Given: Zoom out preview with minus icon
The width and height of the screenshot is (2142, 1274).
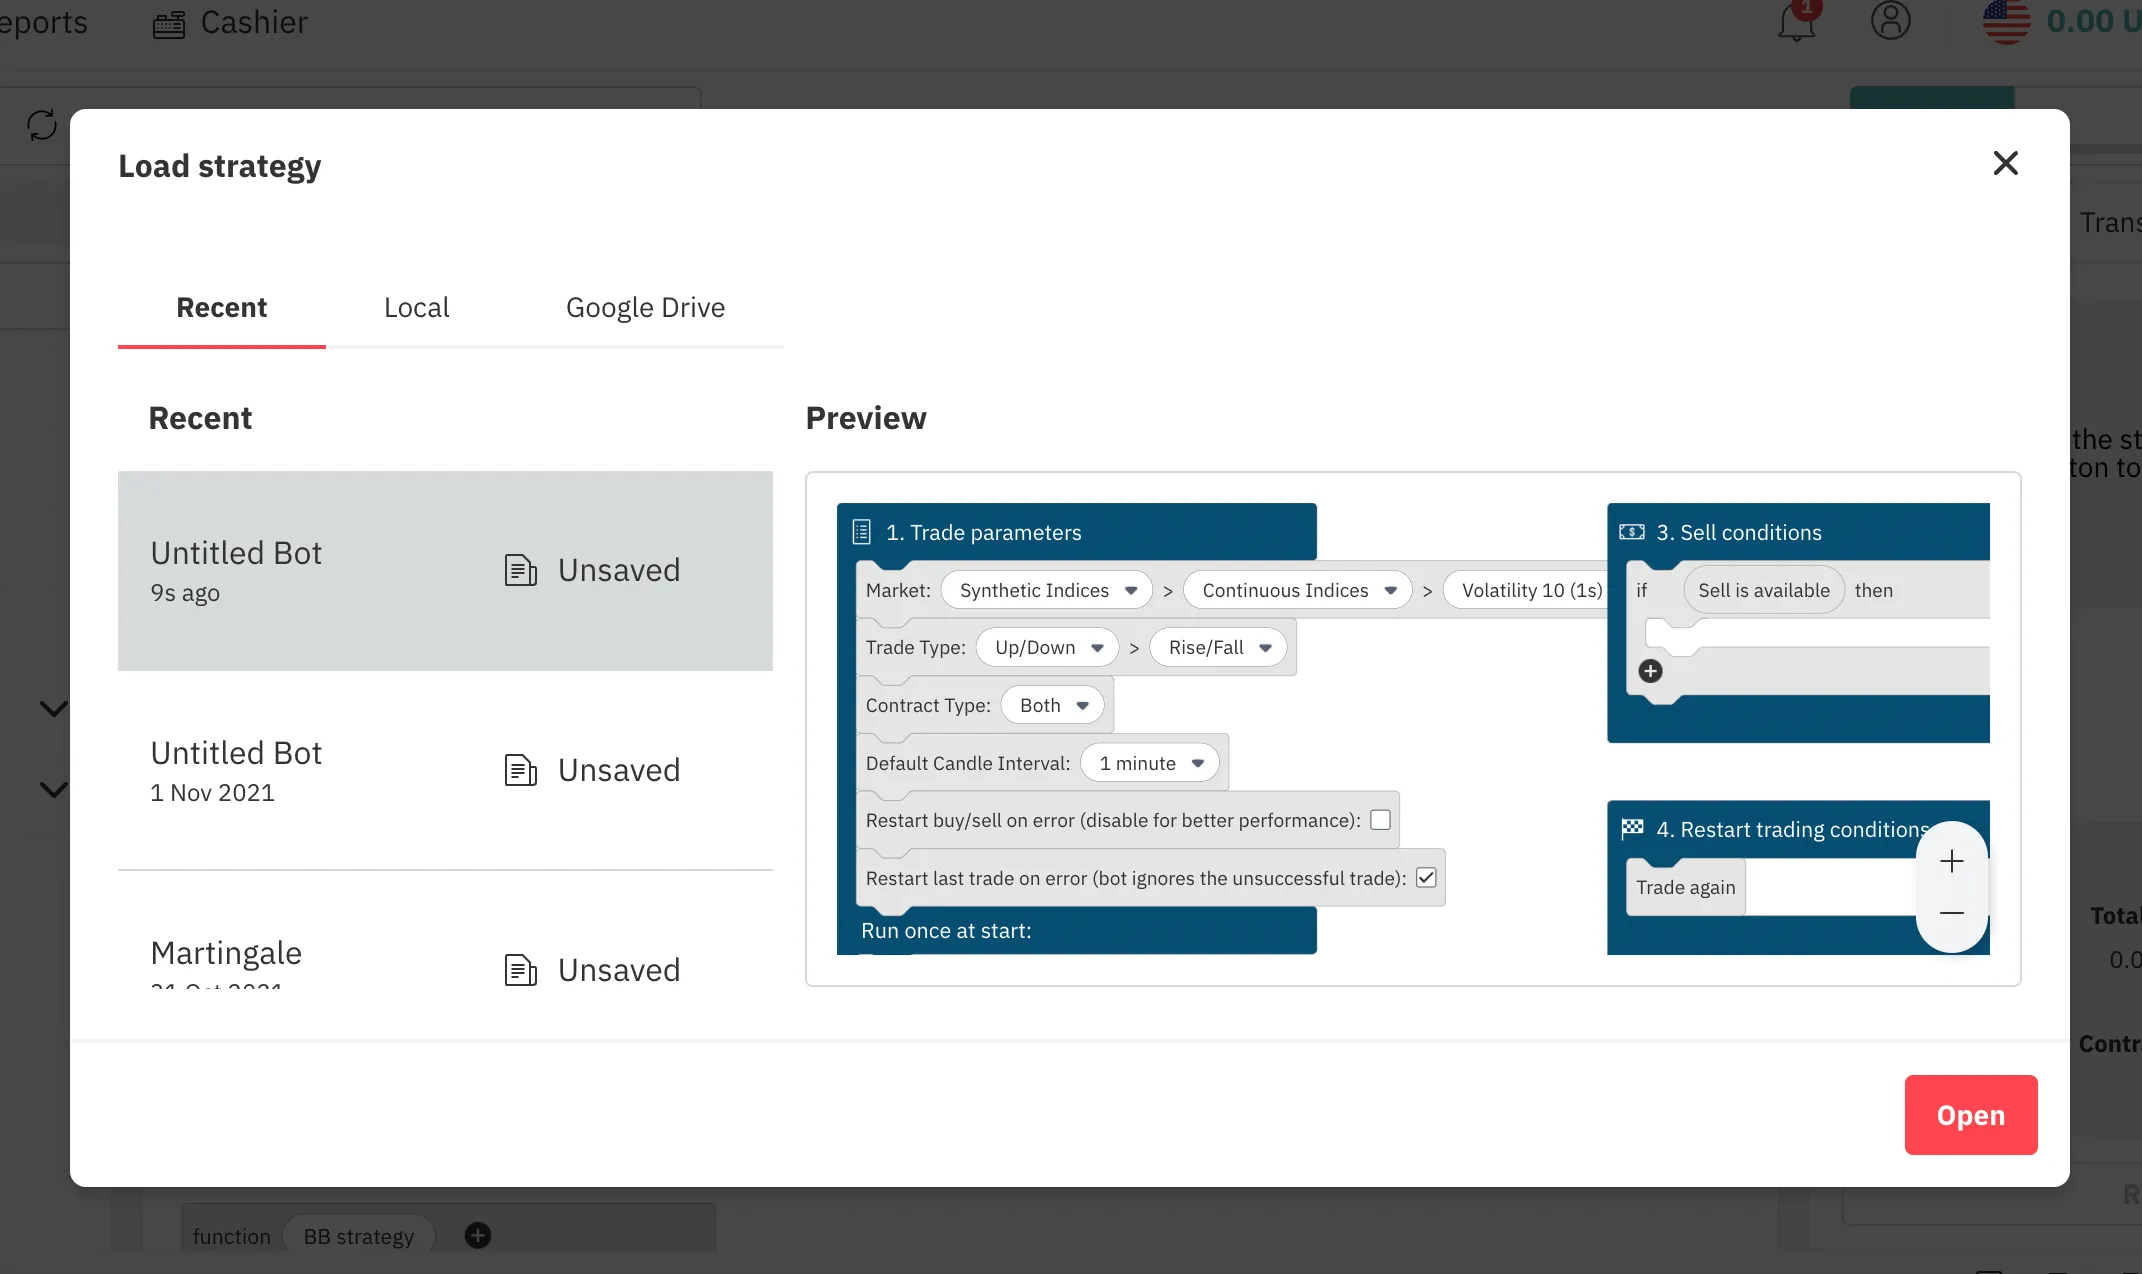Looking at the screenshot, I should [x=1951, y=913].
